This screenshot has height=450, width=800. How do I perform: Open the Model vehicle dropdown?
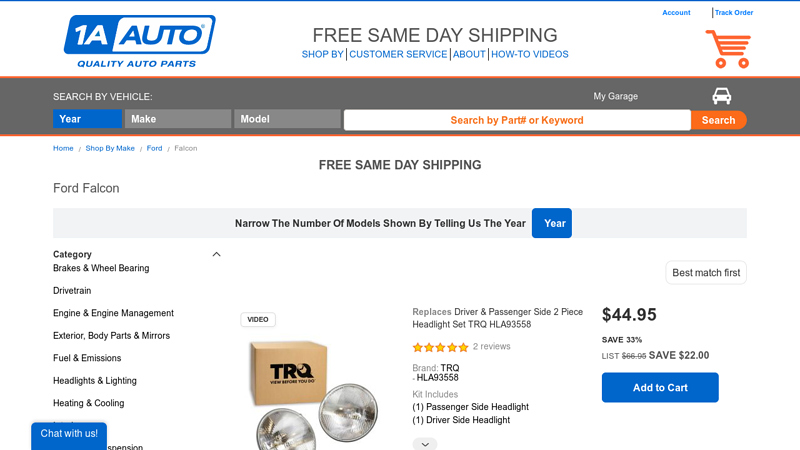pos(287,119)
